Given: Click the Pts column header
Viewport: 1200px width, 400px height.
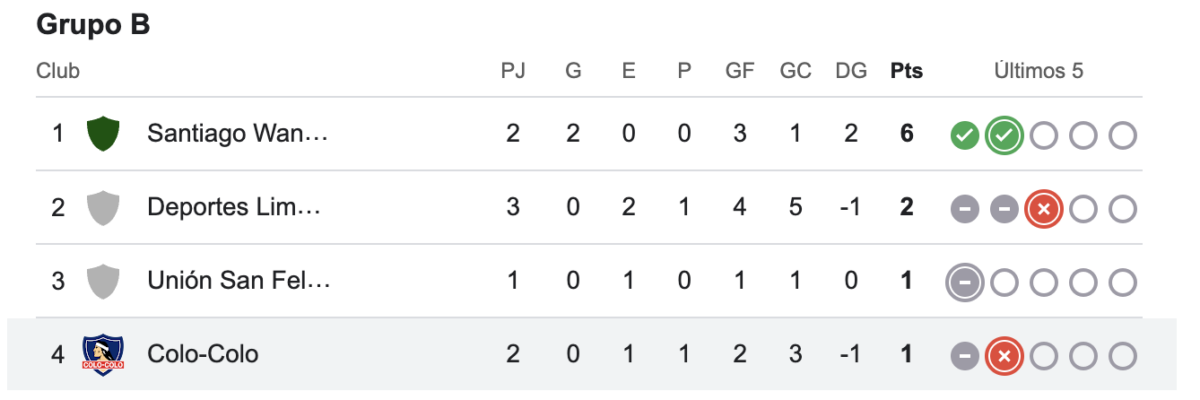Looking at the screenshot, I should click(x=906, y=71).
